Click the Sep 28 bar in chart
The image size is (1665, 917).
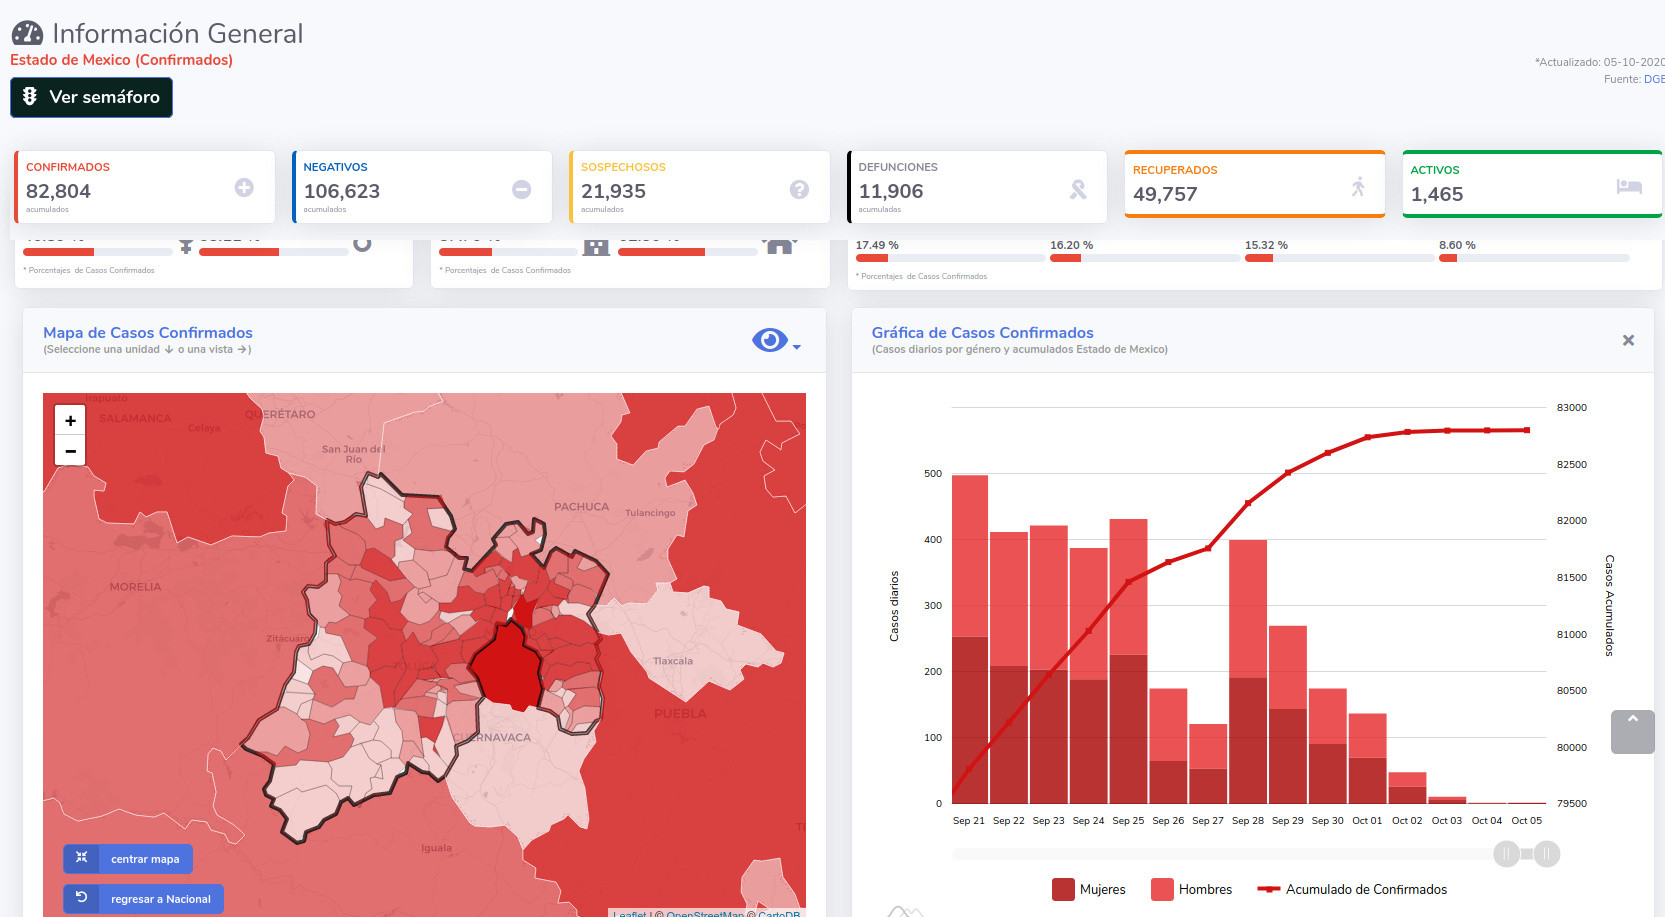(1248, 672)
